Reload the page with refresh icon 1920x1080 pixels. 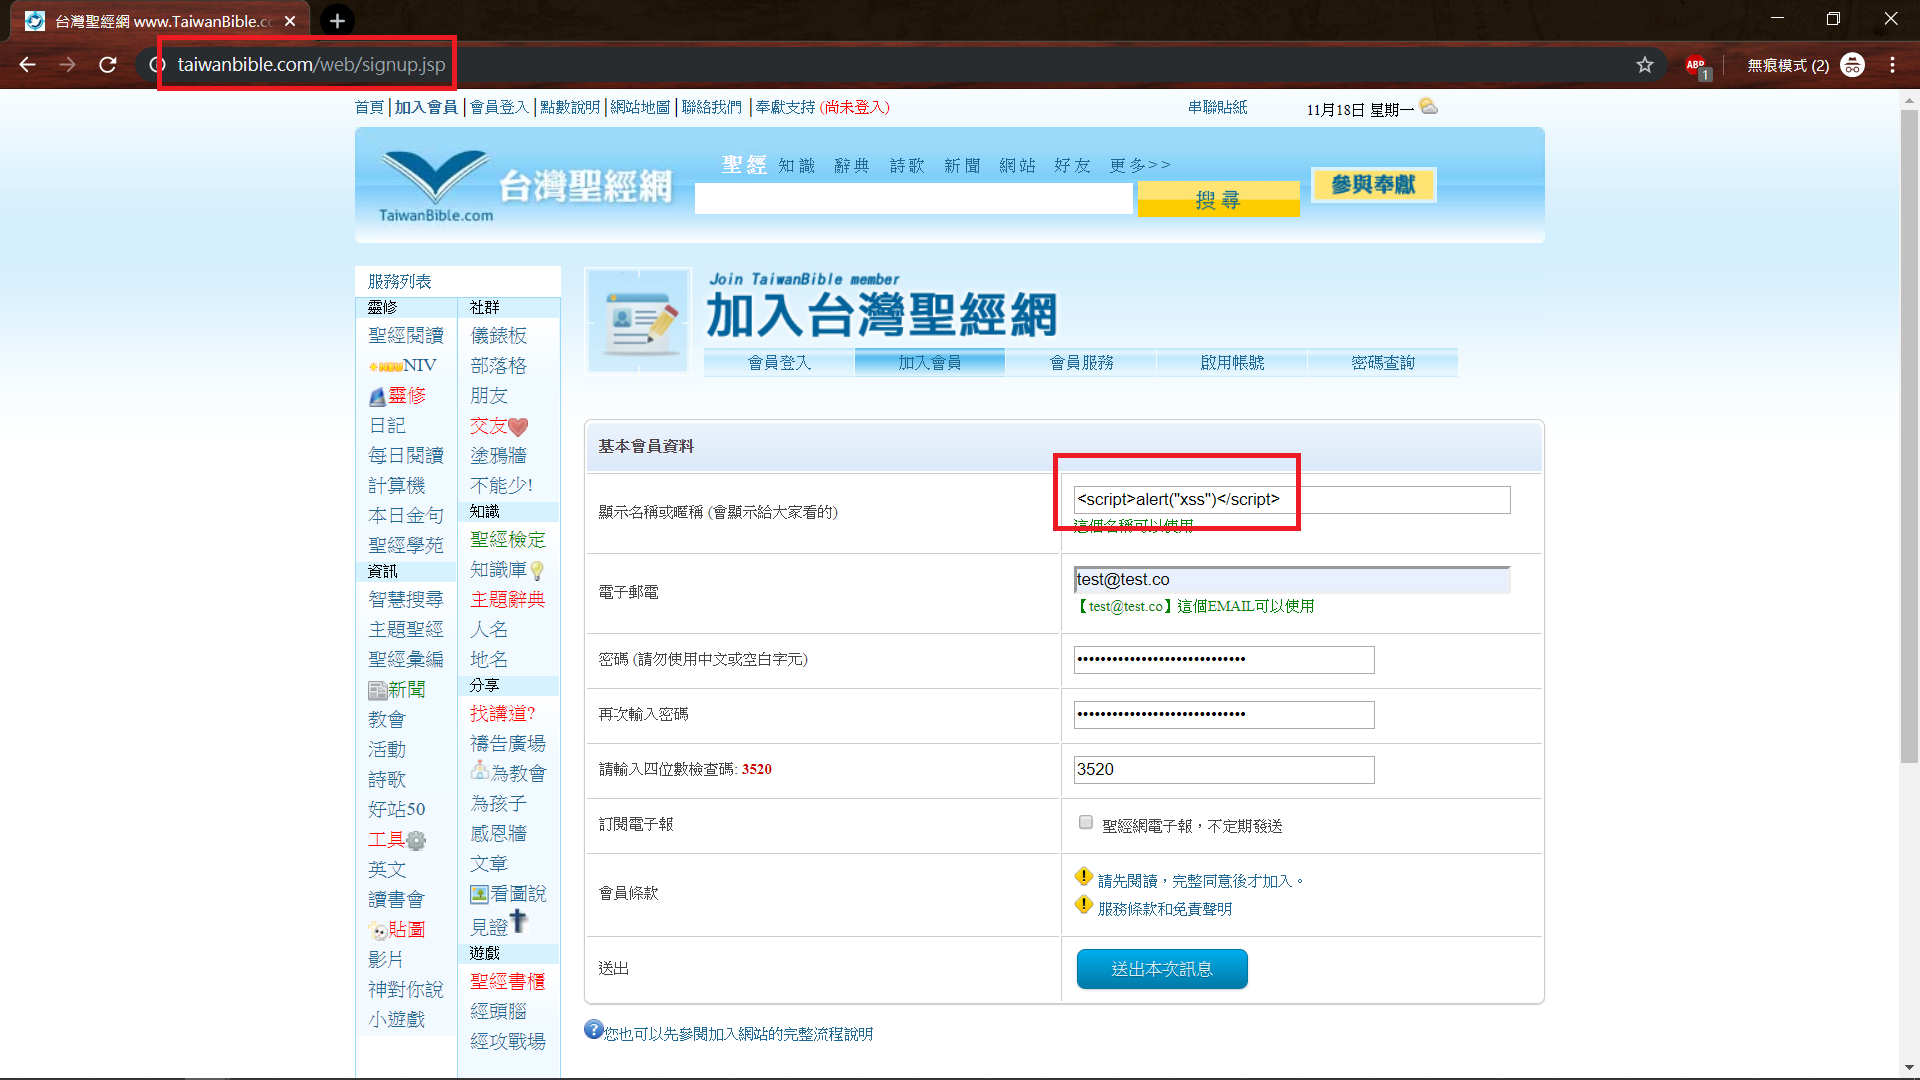108,65
